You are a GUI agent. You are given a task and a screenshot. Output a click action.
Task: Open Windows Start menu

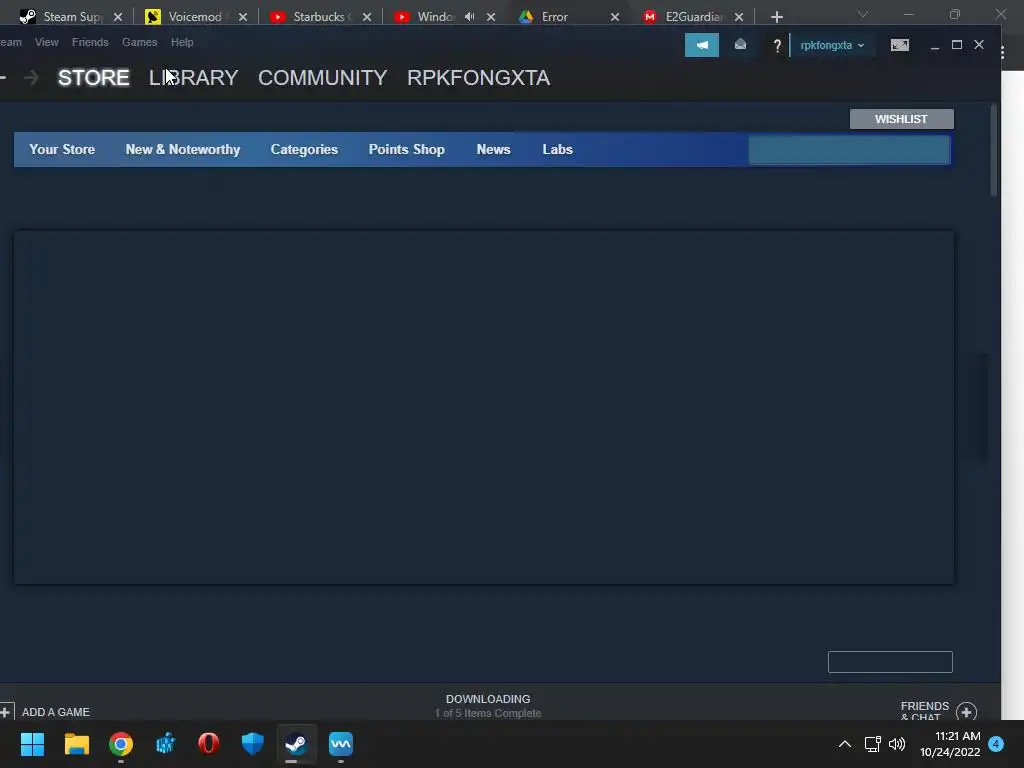point(32,744)
